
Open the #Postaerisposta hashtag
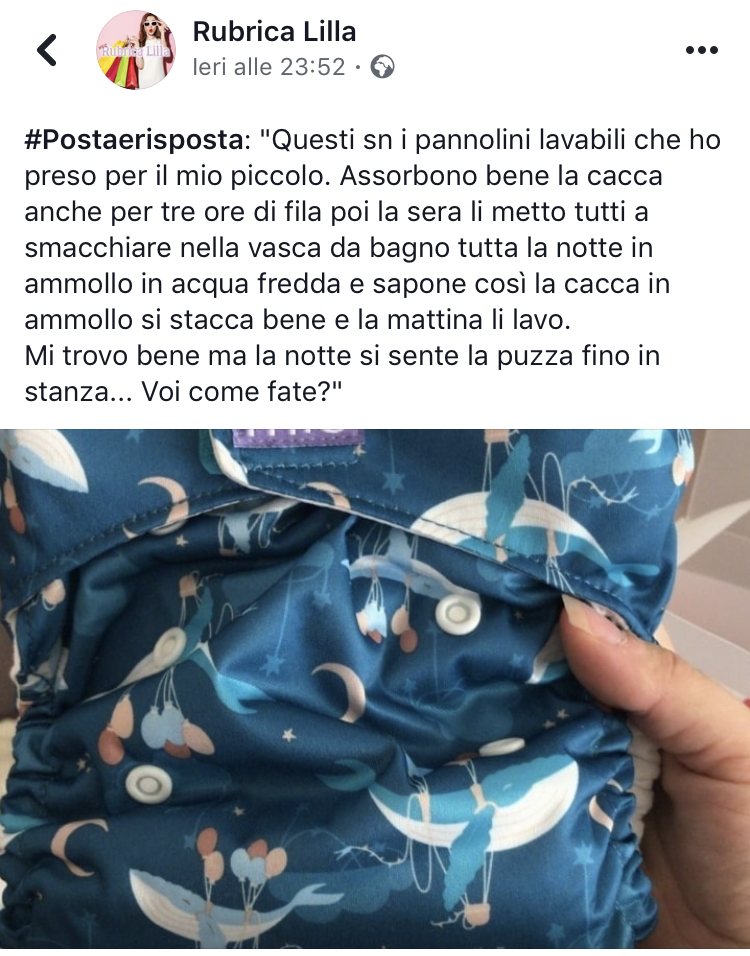(134, 140)
